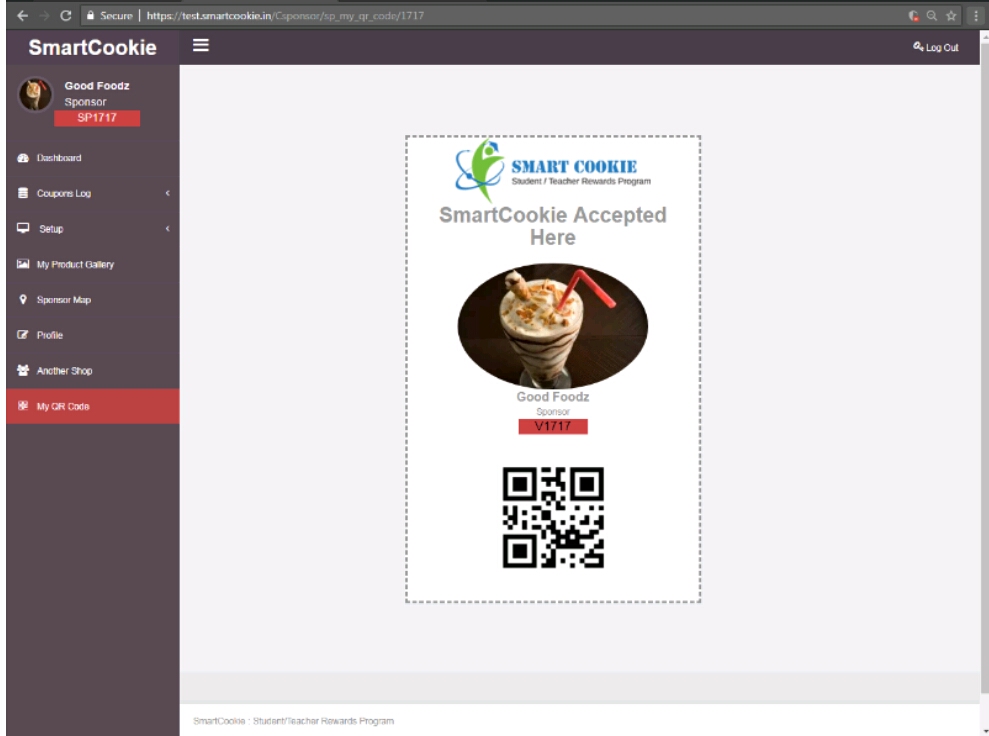This screenshot has height=736, width=989.
Task: Expand the Setup submenu arrow
Action: click(x=168, y=229)
